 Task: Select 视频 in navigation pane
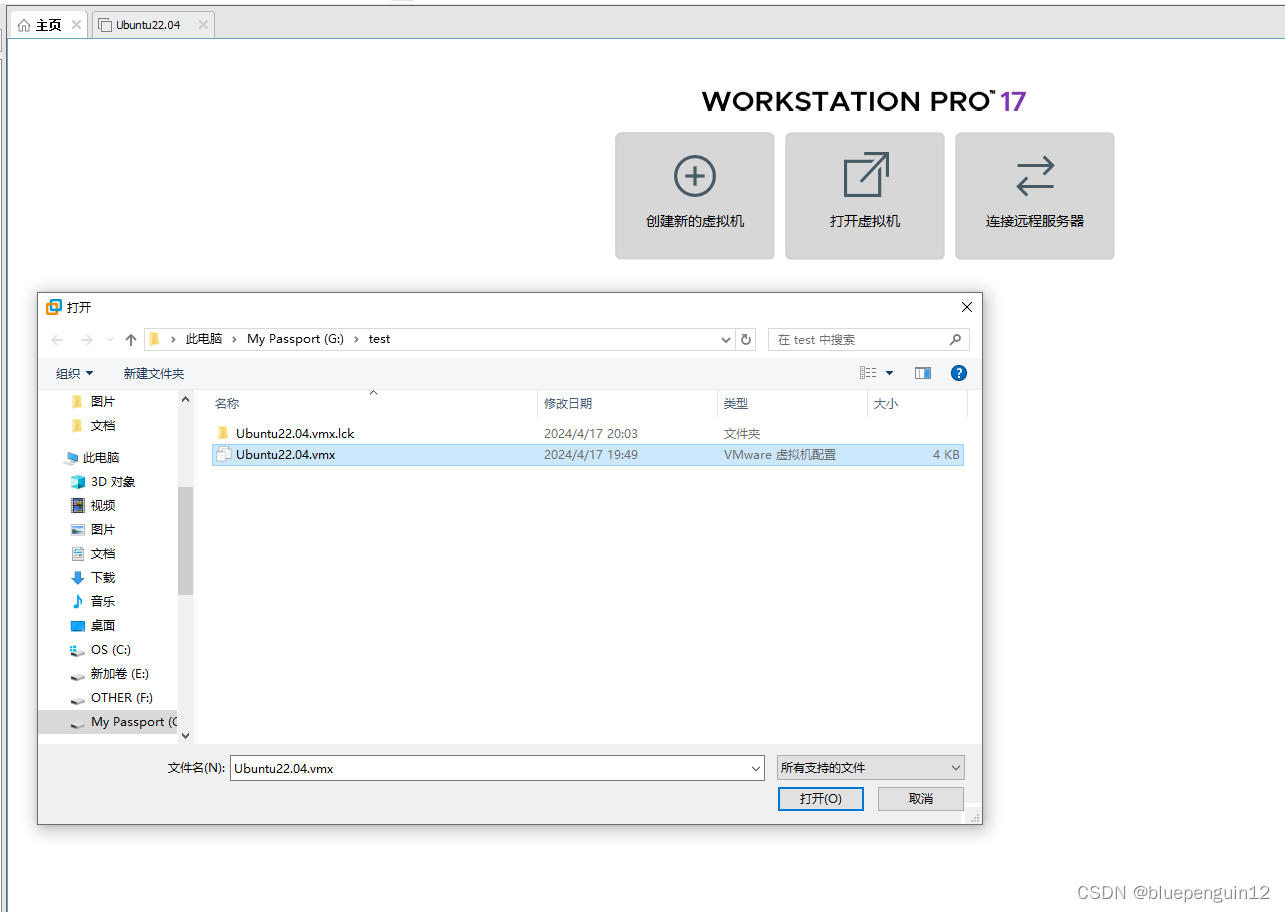(103, 505)
